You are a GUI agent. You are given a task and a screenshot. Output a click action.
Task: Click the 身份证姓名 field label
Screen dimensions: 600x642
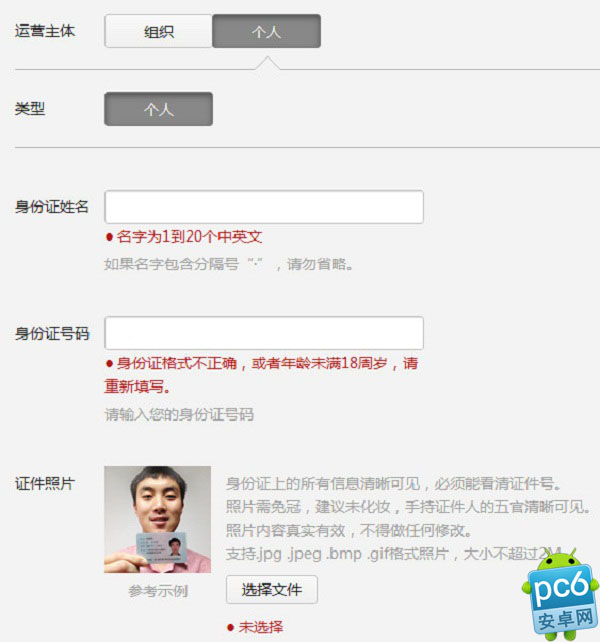[x=52, y=206]
